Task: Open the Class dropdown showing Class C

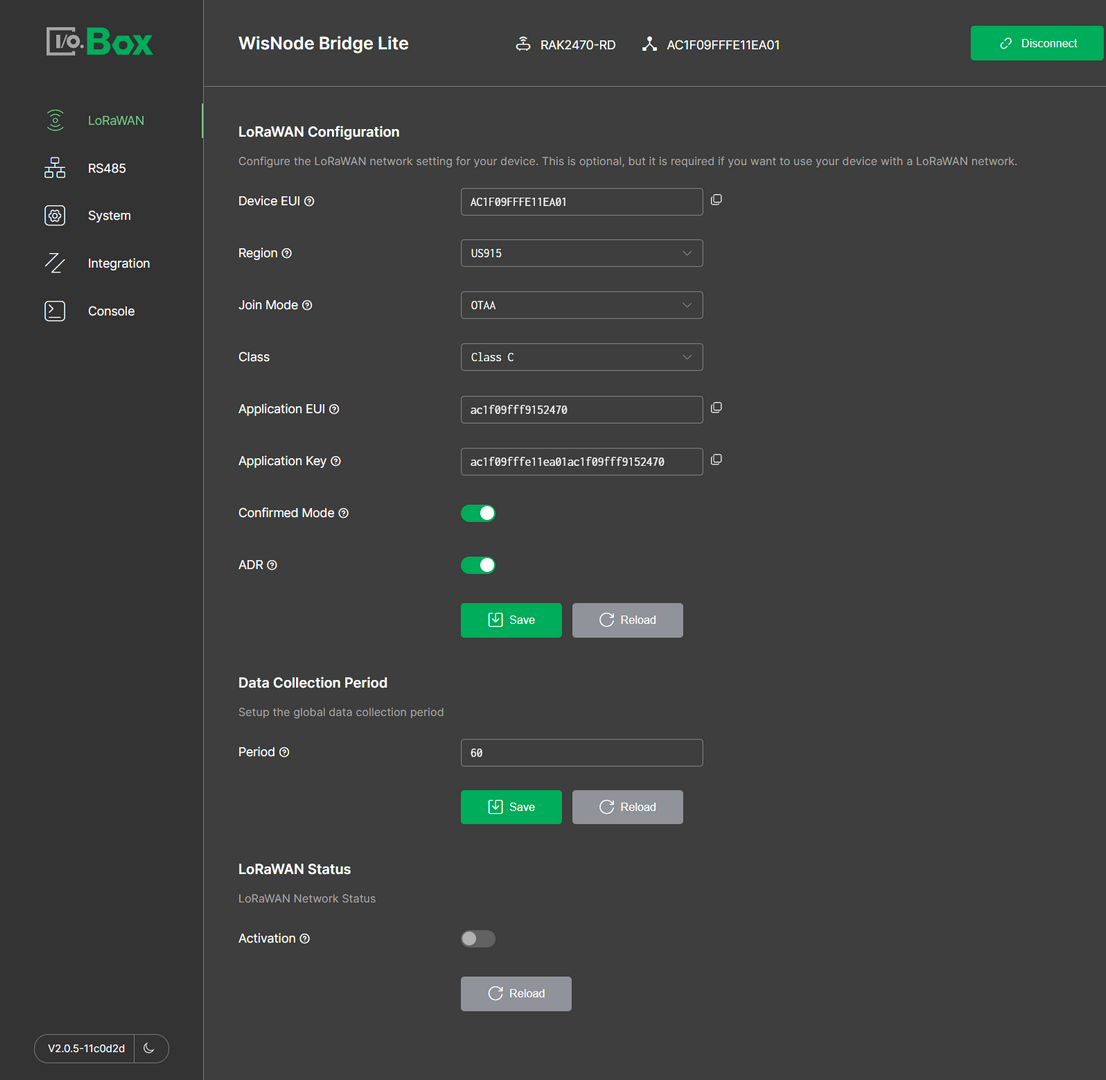Action: click(x=582, y=357)
